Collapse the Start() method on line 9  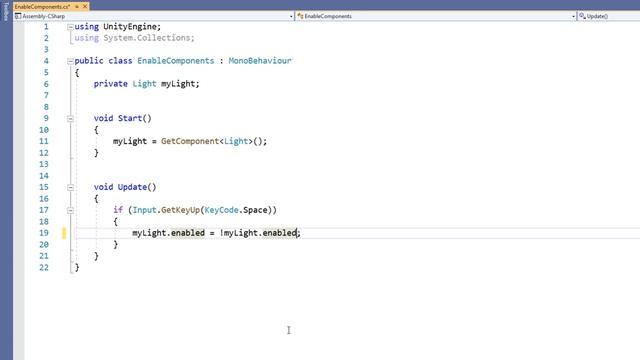point(70,119)
